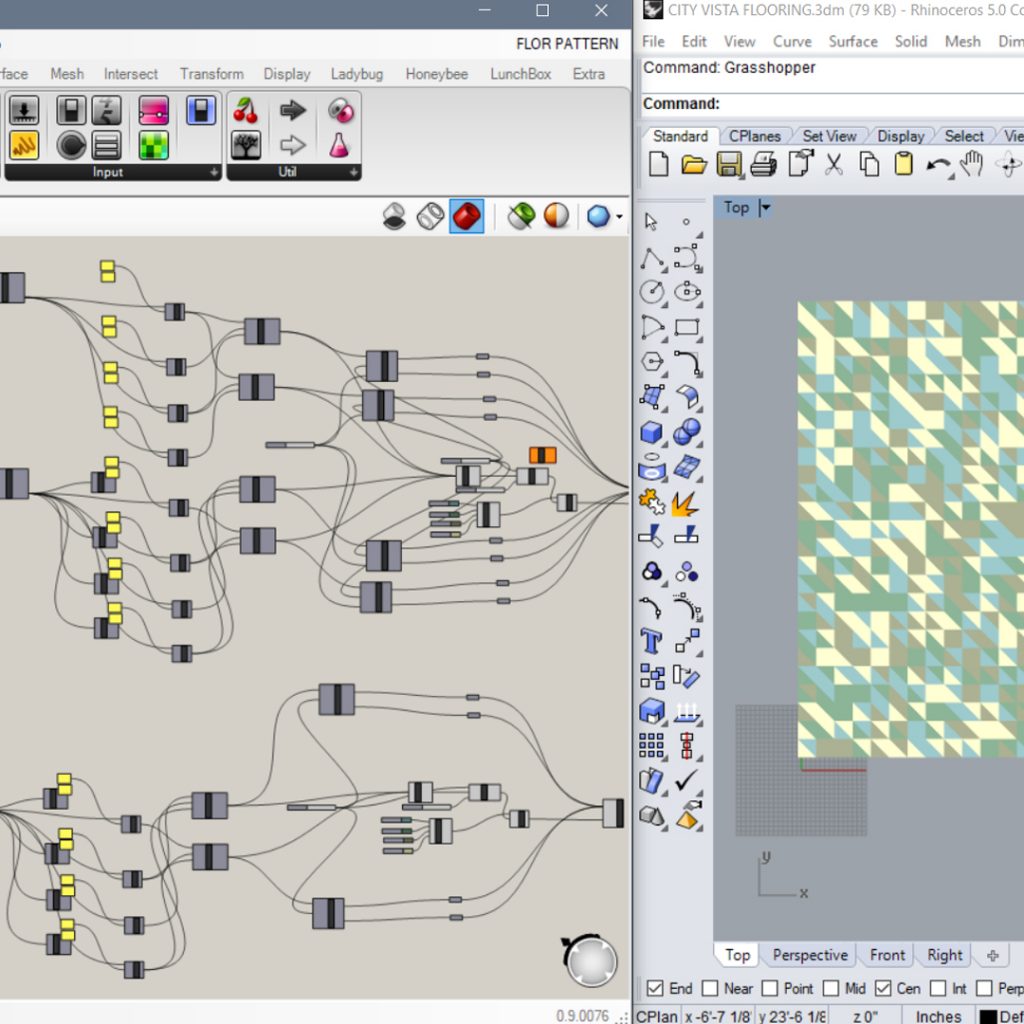Screen dimensions: 1024x1024
Task: Click the Print icon in the Standard toolbar
Action: click(763, 164)
